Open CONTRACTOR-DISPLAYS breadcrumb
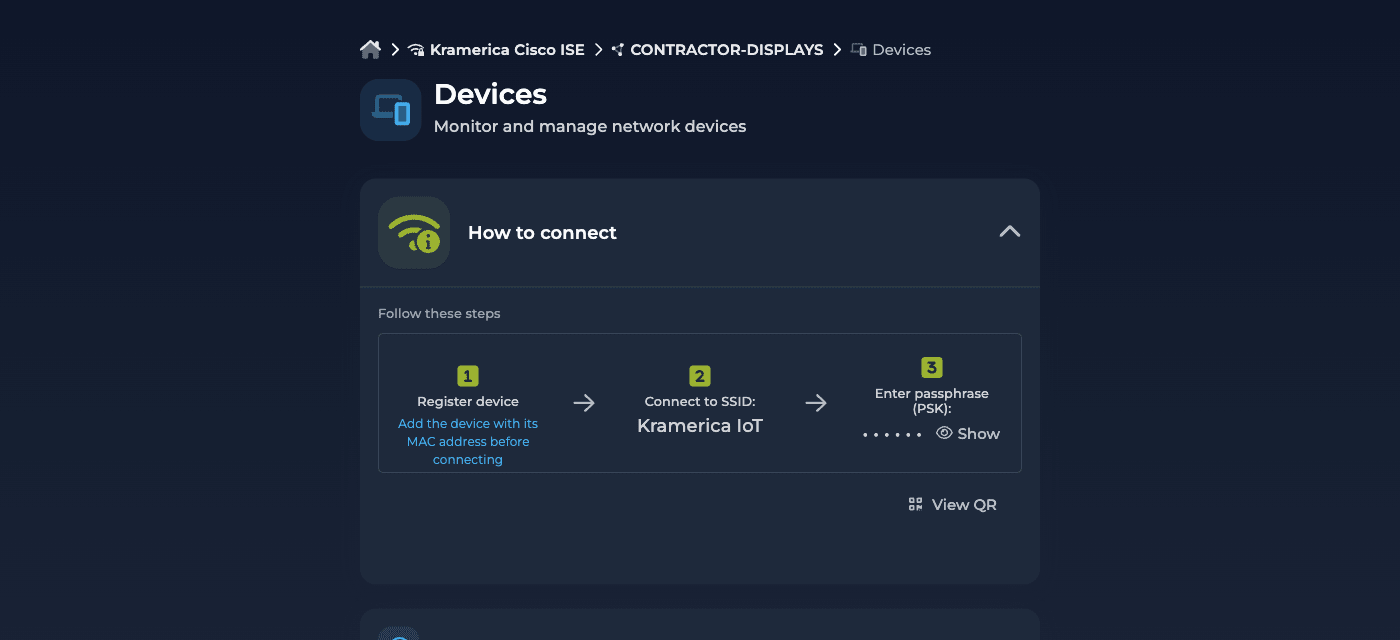 click(x=717, y=49)
